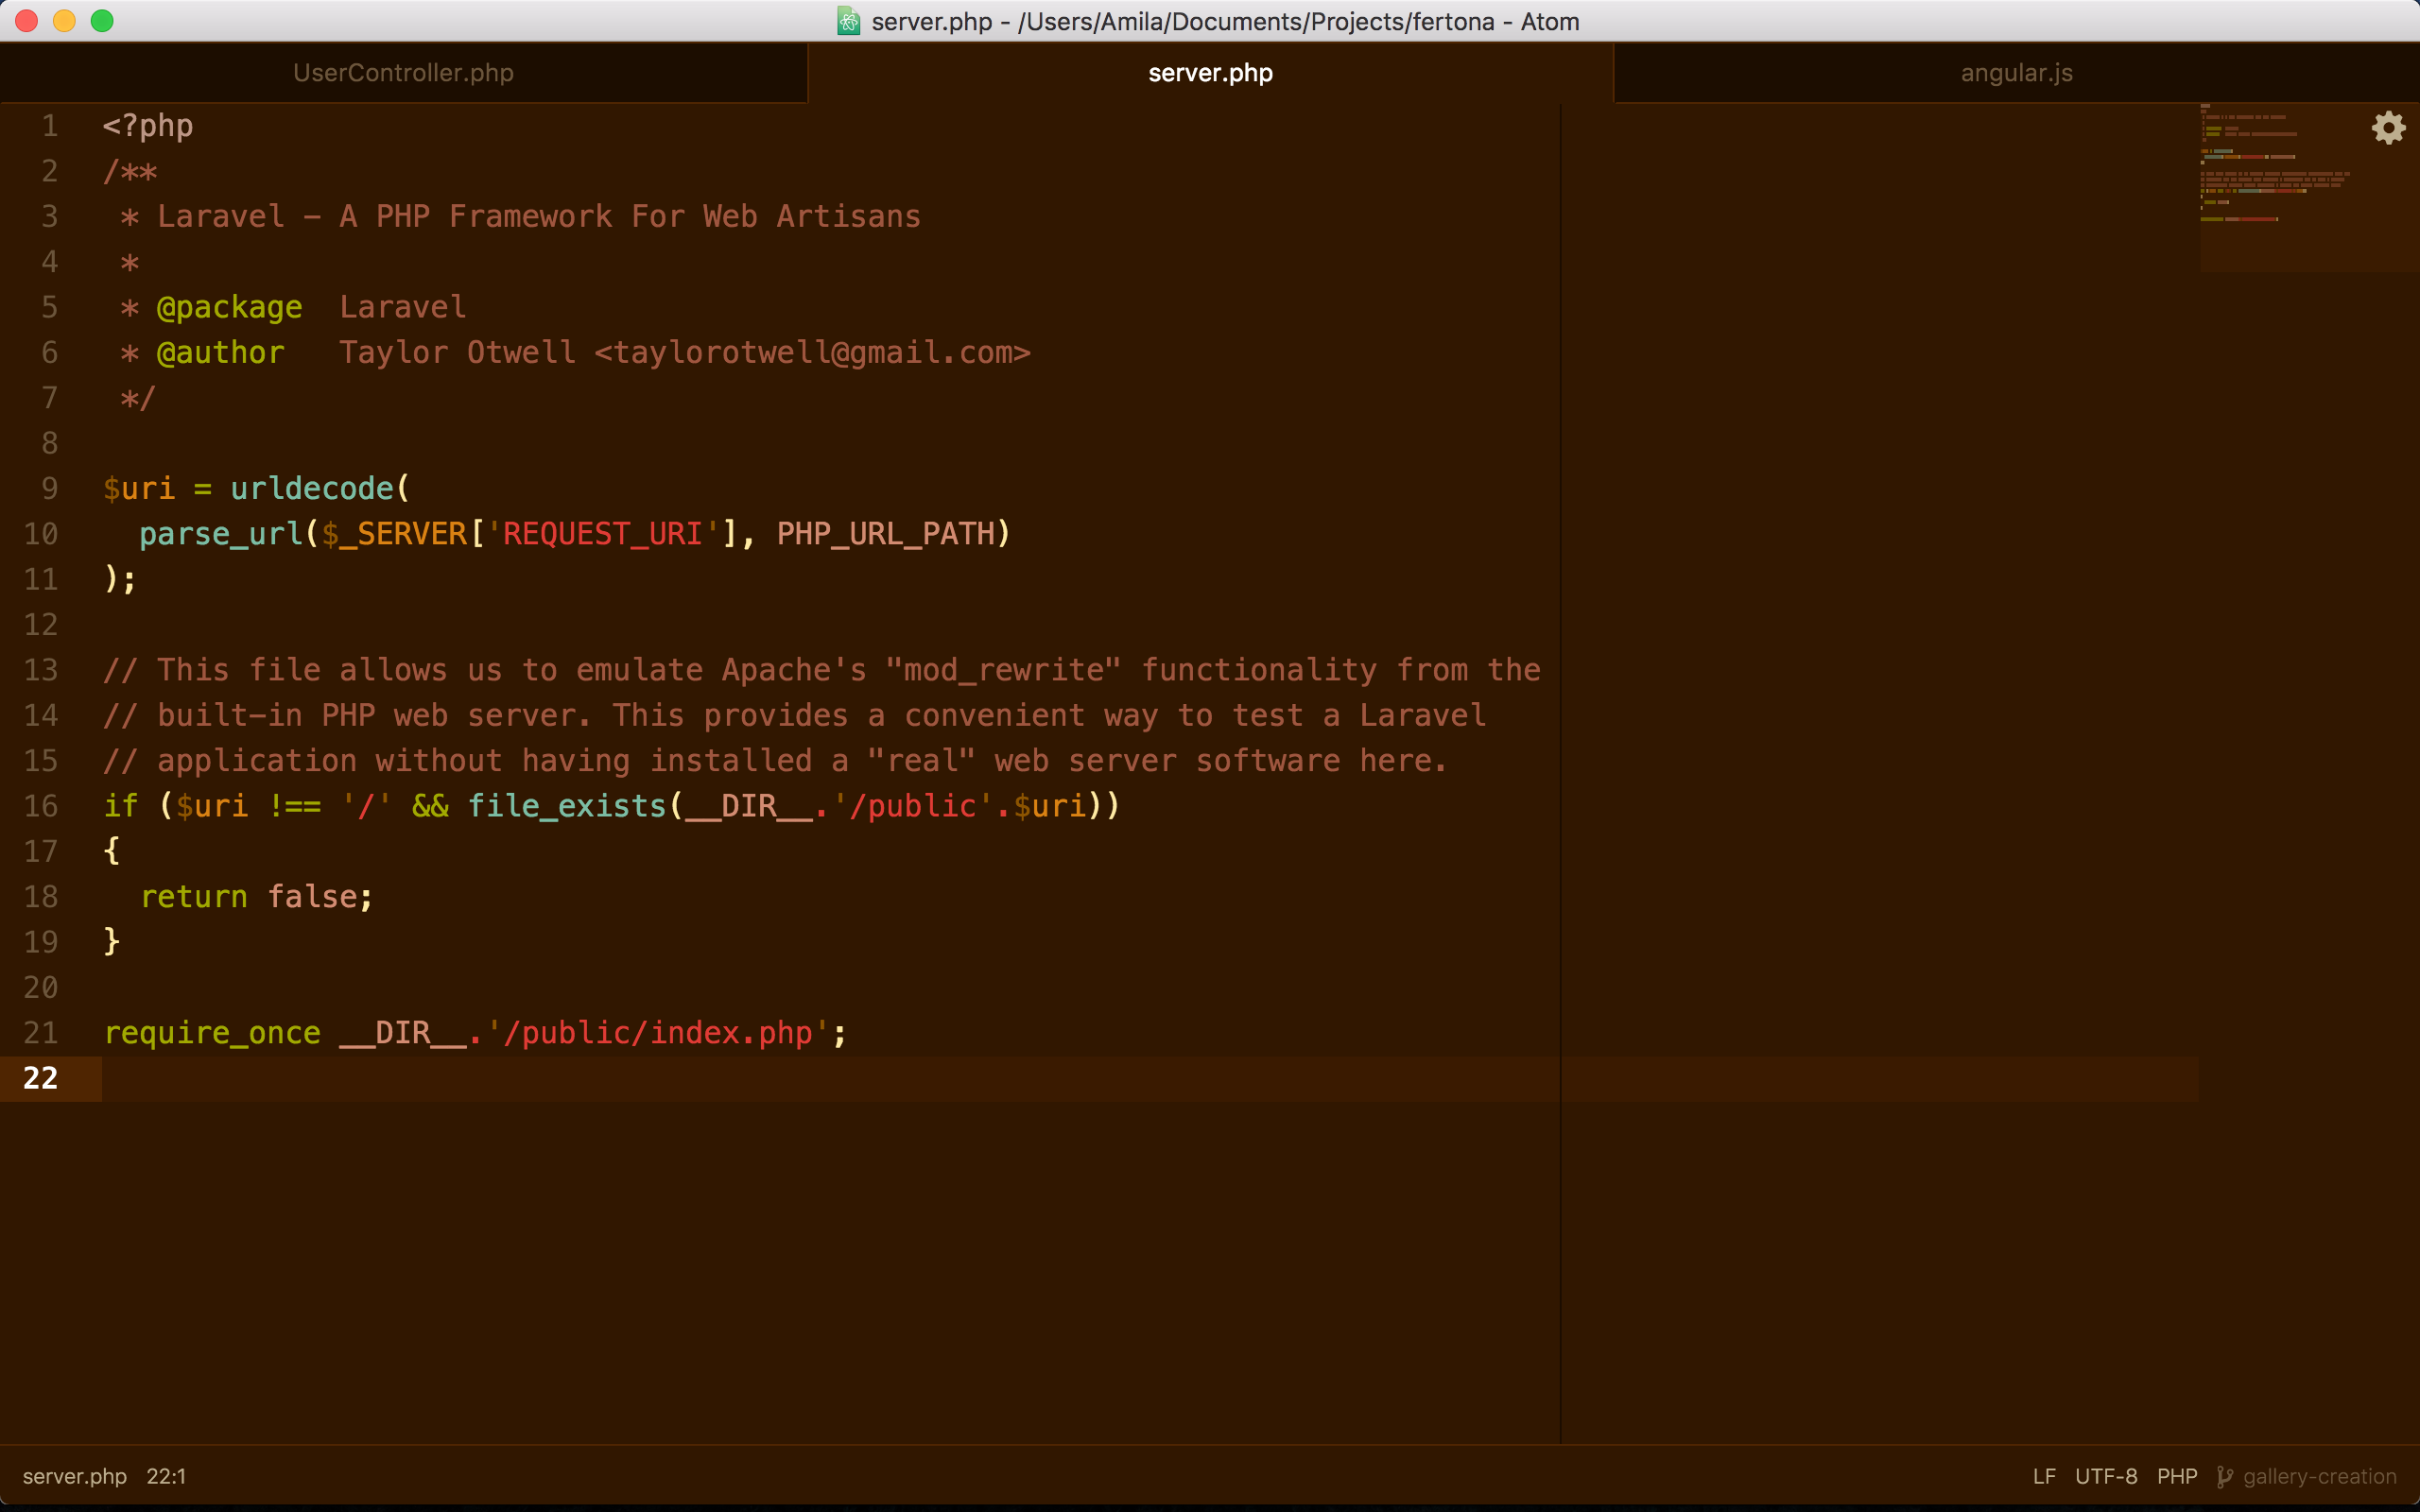Click line number 9 in the gutter

[49, 488]
